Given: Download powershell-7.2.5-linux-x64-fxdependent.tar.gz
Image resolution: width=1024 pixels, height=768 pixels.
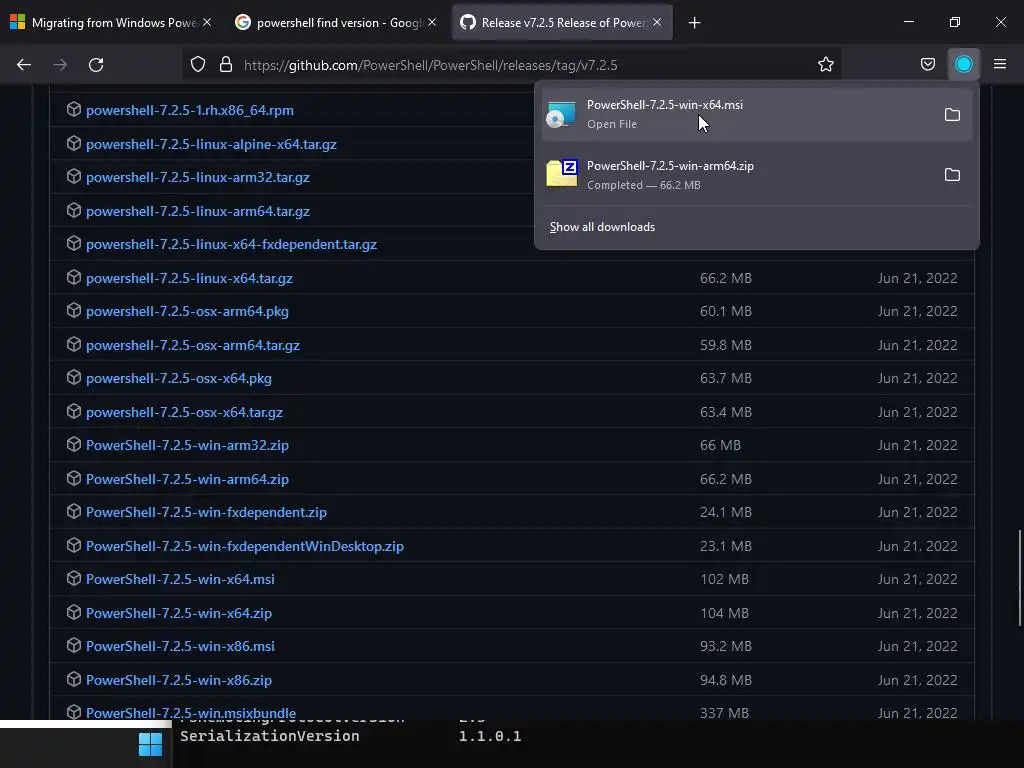Looking at the screenshot, I should click(x=231, y=244).
